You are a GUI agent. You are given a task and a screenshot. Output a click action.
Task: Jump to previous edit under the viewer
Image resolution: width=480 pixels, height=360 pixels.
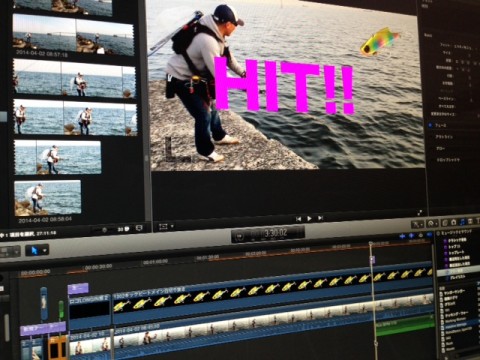(298, 219)
